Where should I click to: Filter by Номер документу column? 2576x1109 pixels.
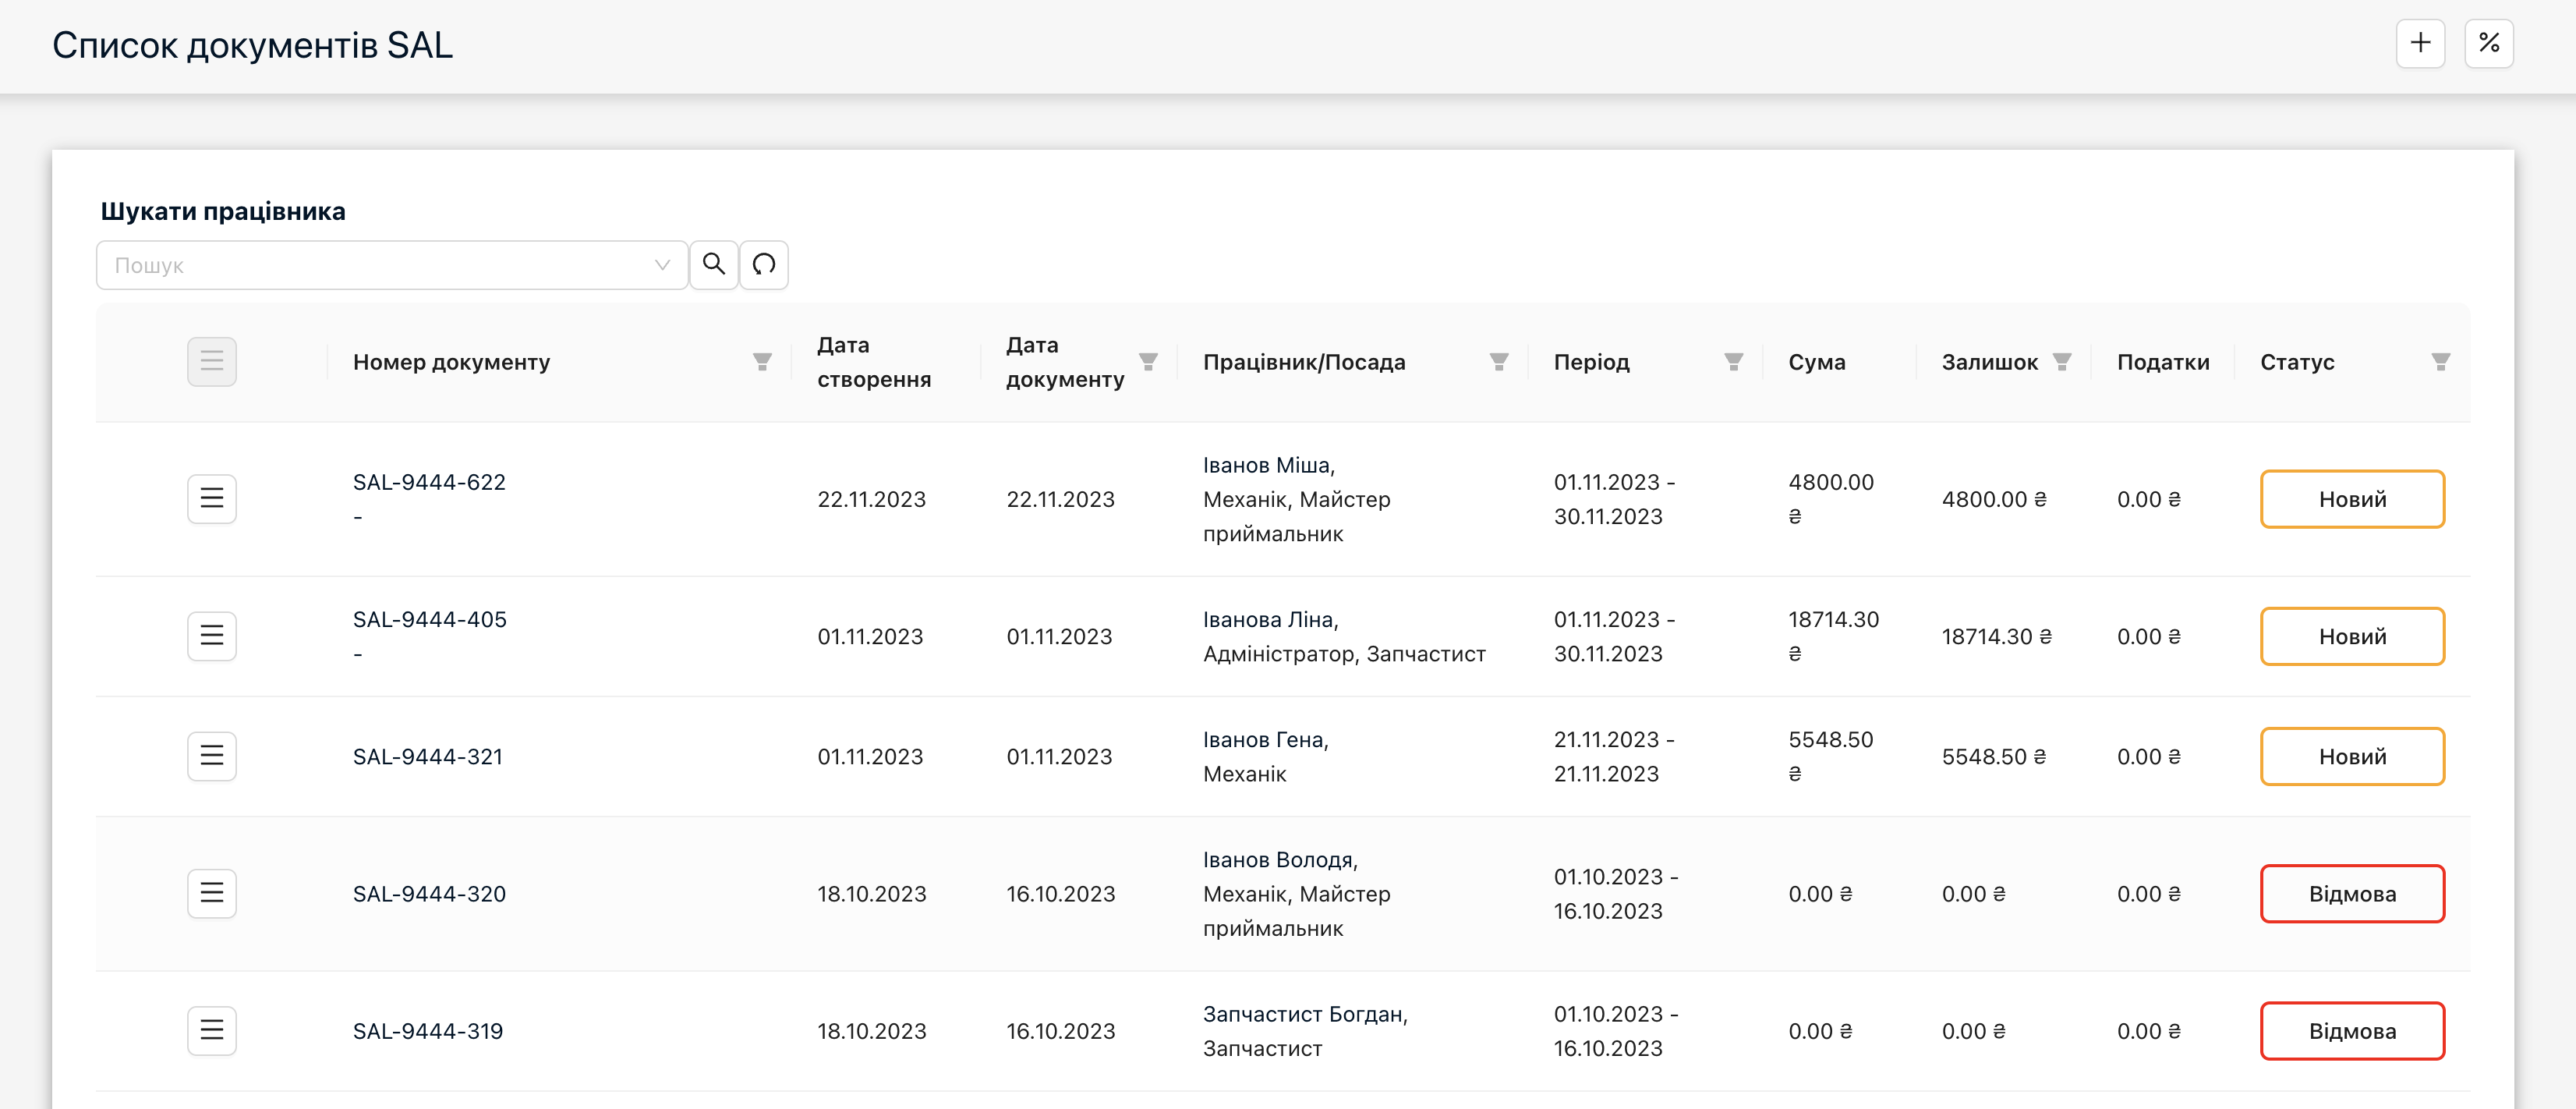[x=762, y=362]
